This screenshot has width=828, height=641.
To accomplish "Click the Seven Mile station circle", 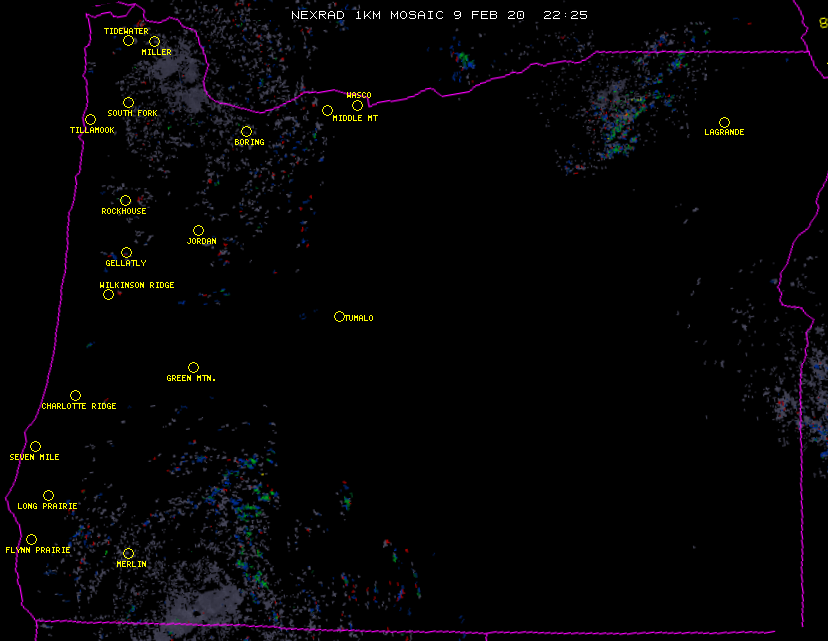I will click(x=35, y=446).
